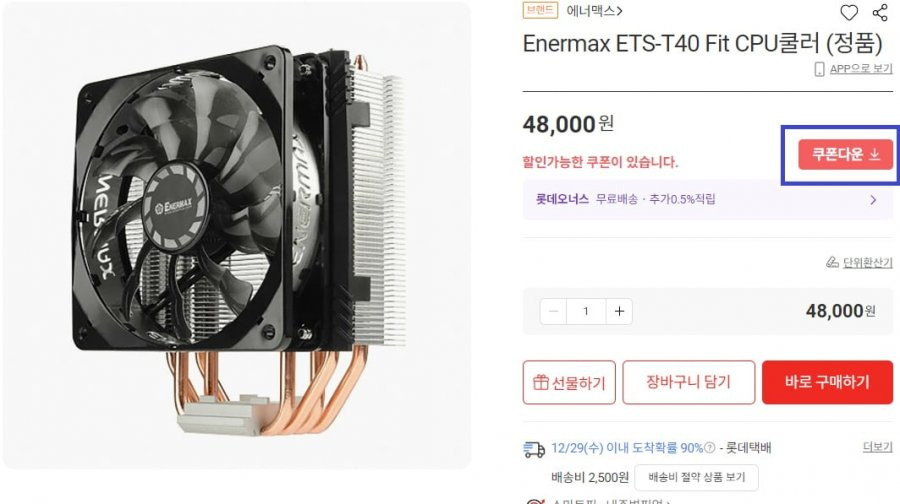Decrease quantity with minus button
Viewport: 900px width, 504px height.
tap(553, 311)
